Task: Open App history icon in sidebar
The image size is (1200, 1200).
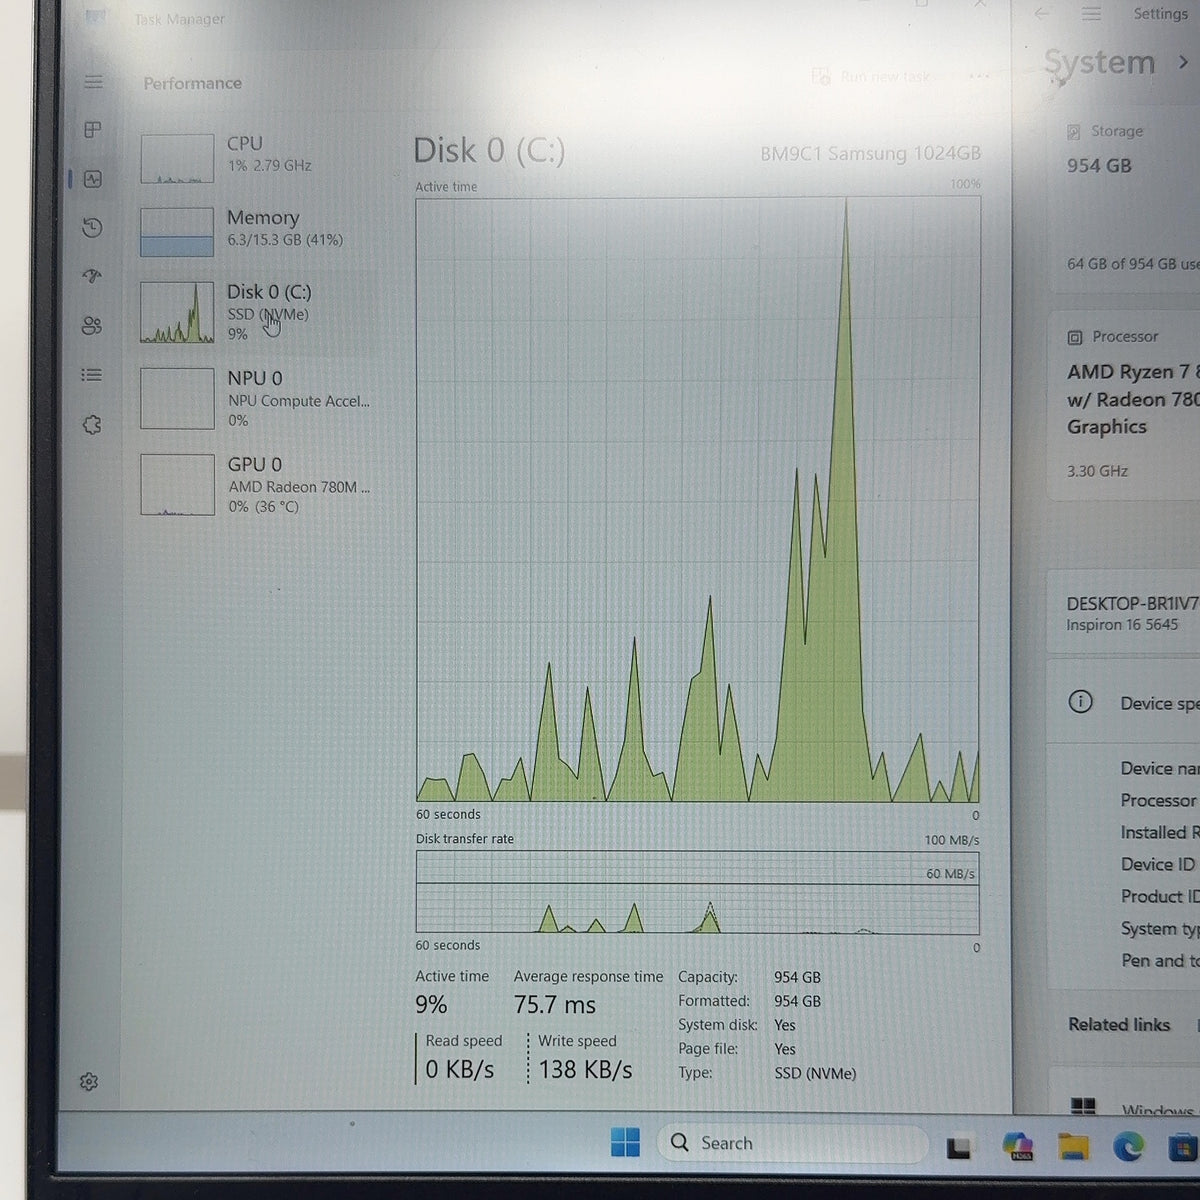Action: click(x=92, y=228)
